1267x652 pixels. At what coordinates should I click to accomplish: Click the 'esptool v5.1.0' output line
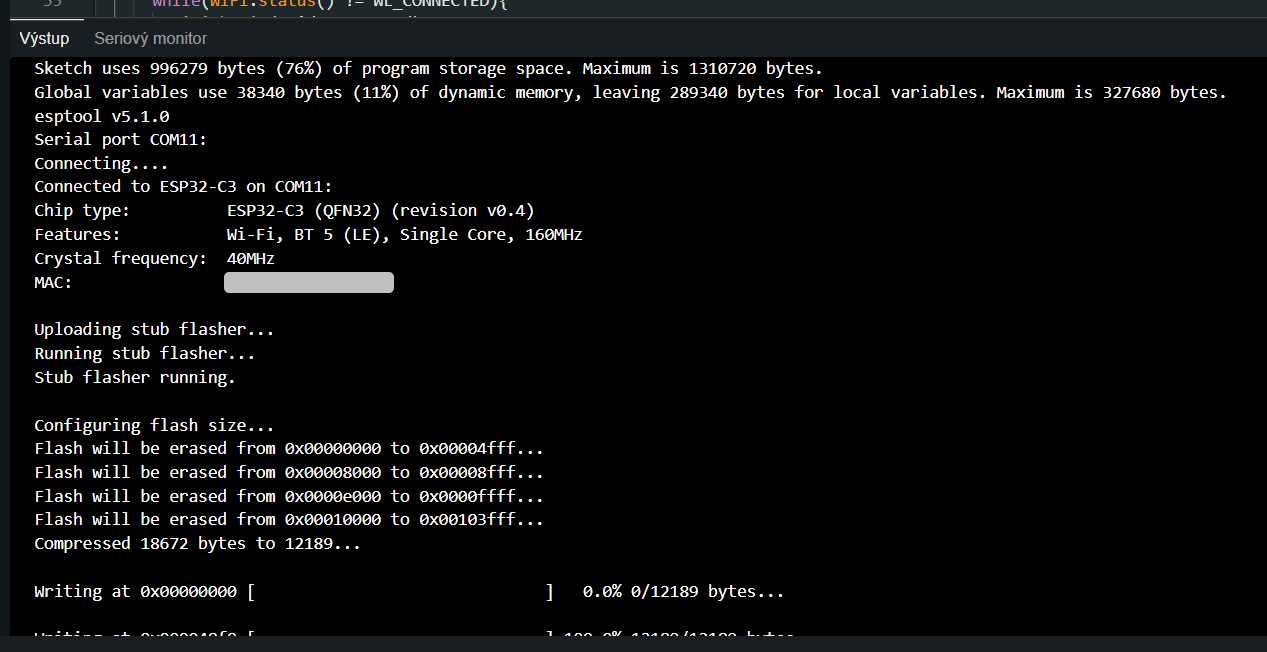point(101,116)
